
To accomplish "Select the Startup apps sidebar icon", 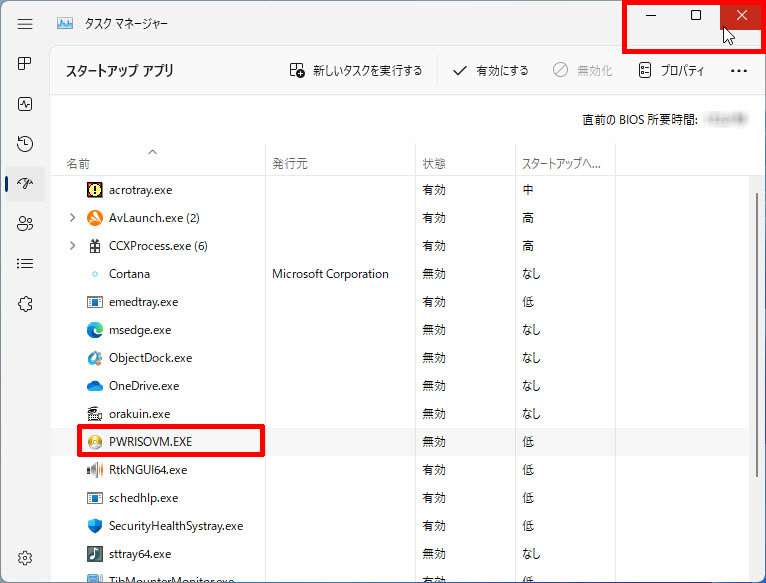I will point(26,184).
